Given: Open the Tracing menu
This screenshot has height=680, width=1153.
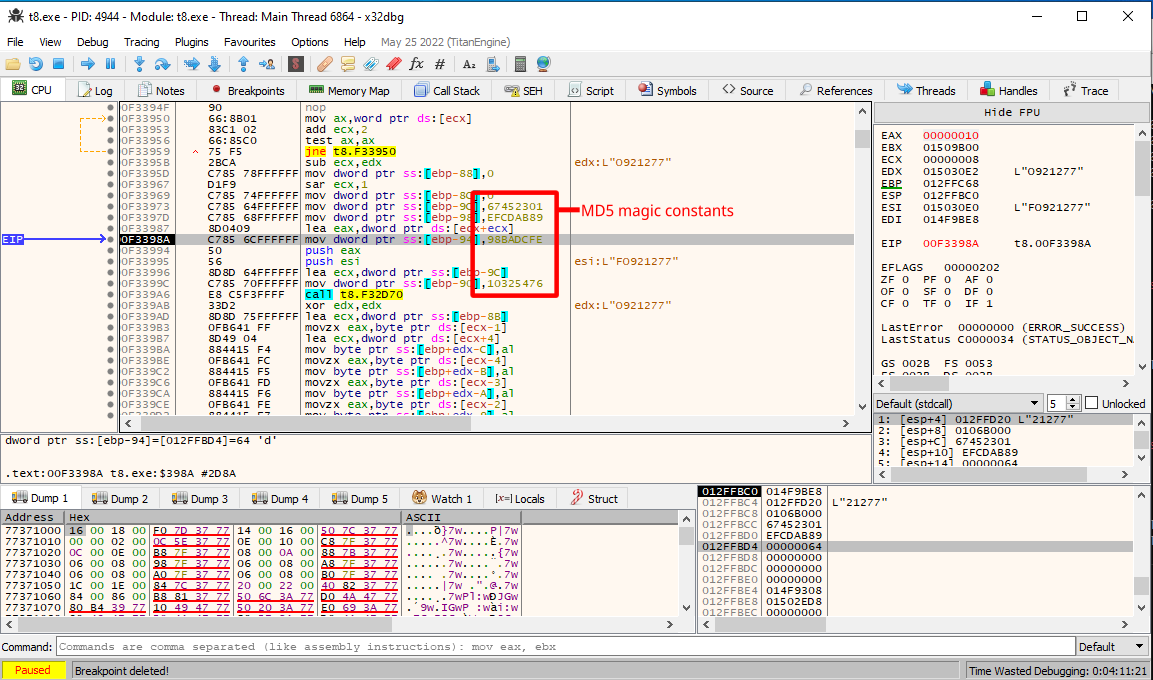Looking at the screenshot, I should (141, 42).
